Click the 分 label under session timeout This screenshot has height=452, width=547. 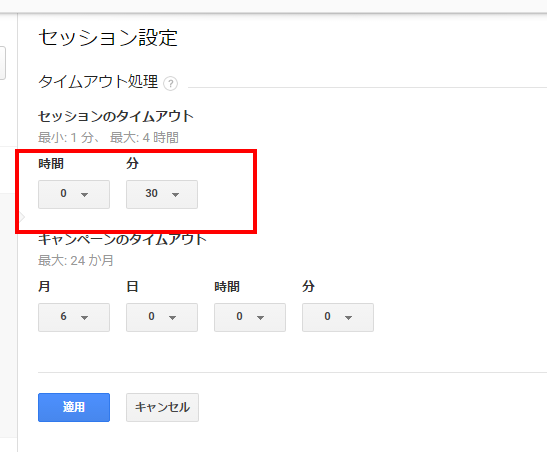point(133,163)
